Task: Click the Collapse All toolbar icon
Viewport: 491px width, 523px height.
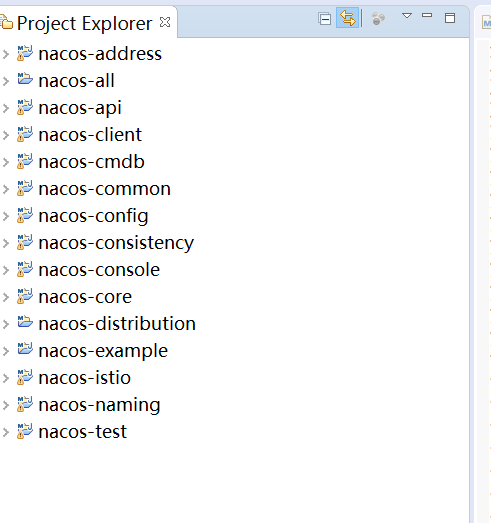Action: (325, 19)
